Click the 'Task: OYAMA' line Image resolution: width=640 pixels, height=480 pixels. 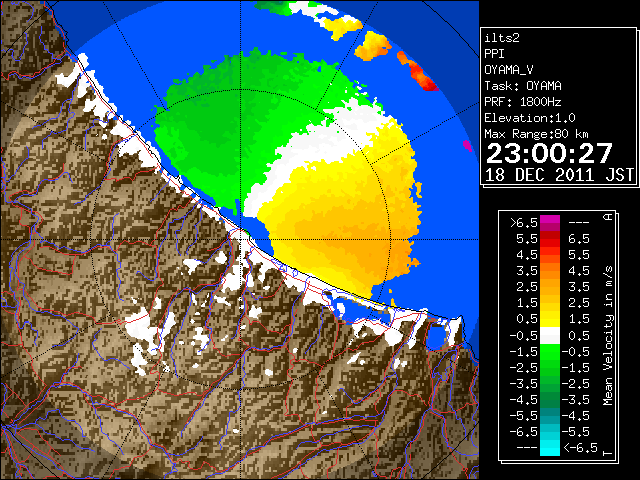coord(523,86)
